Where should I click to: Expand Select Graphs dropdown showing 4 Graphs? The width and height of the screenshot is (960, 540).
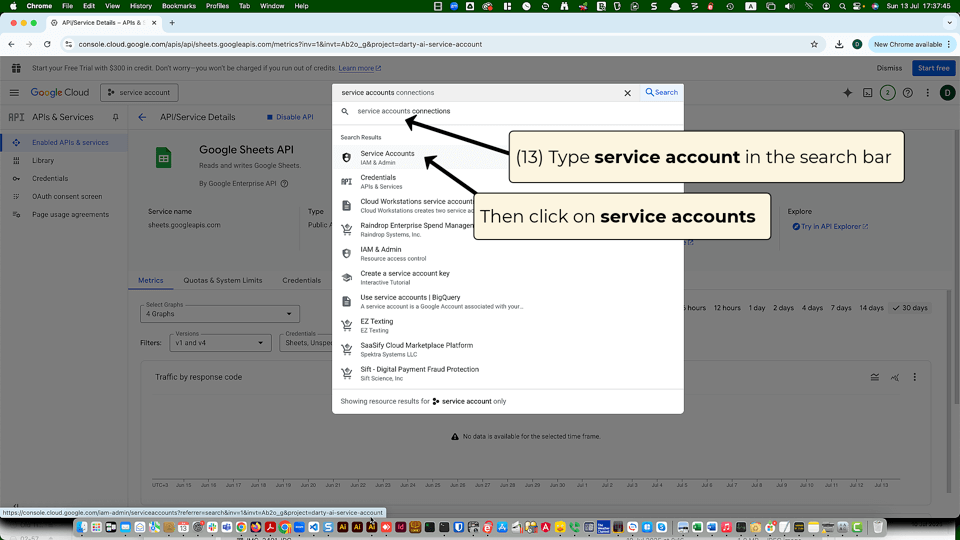220,313
